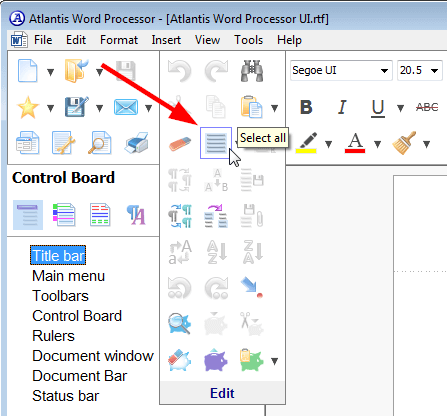Click the blue arrow with red dot icon
Image resolution: width=447 pixels, height=416 pixels.
click(251, 288)
